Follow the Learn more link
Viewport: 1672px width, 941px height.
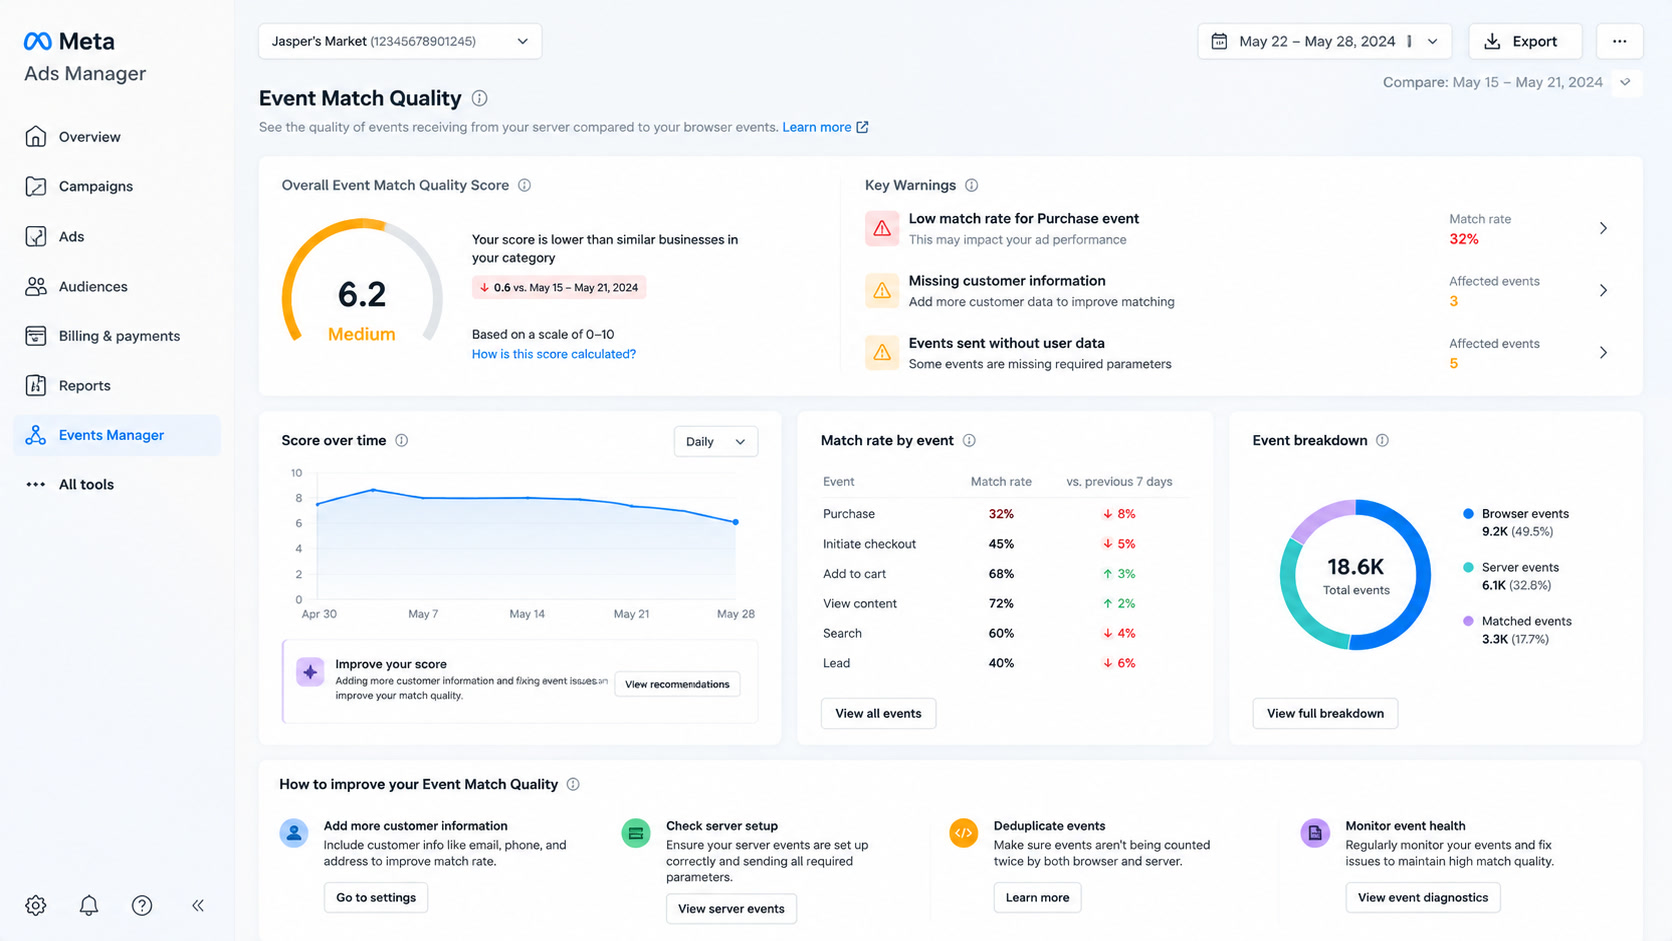coord(825,127)
